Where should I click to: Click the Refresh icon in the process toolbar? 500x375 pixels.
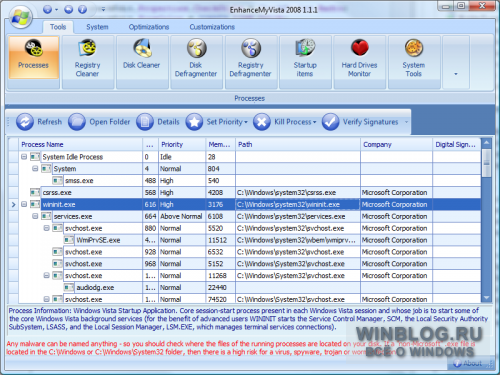point(25,122)
